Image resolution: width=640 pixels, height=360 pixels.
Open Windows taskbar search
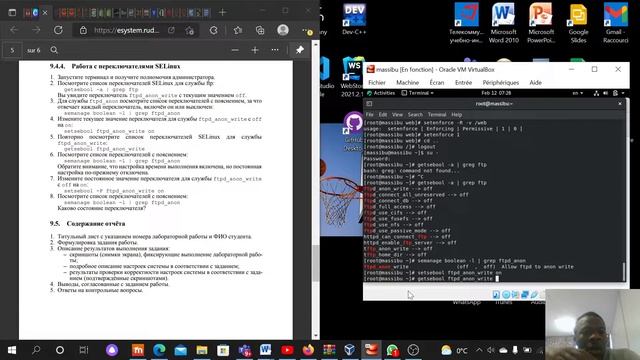tap(36, 350)
